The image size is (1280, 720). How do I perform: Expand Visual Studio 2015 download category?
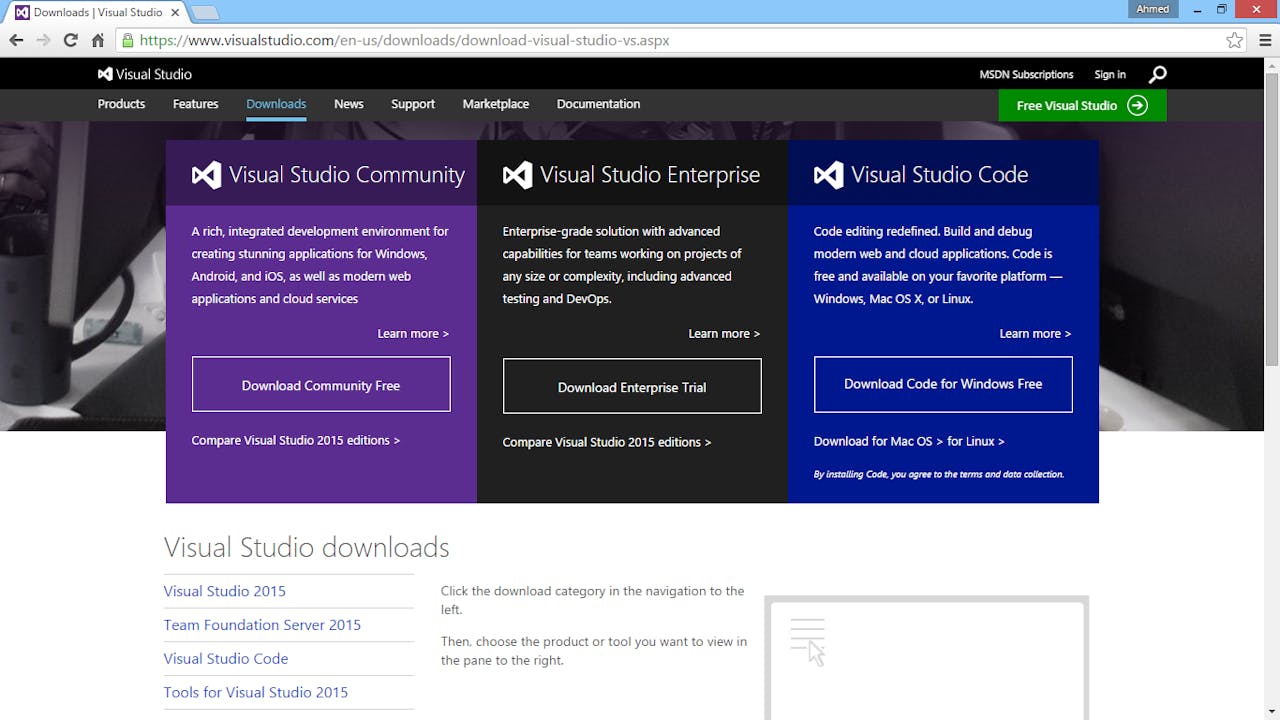pyautogui.click(x=224, y=591)
